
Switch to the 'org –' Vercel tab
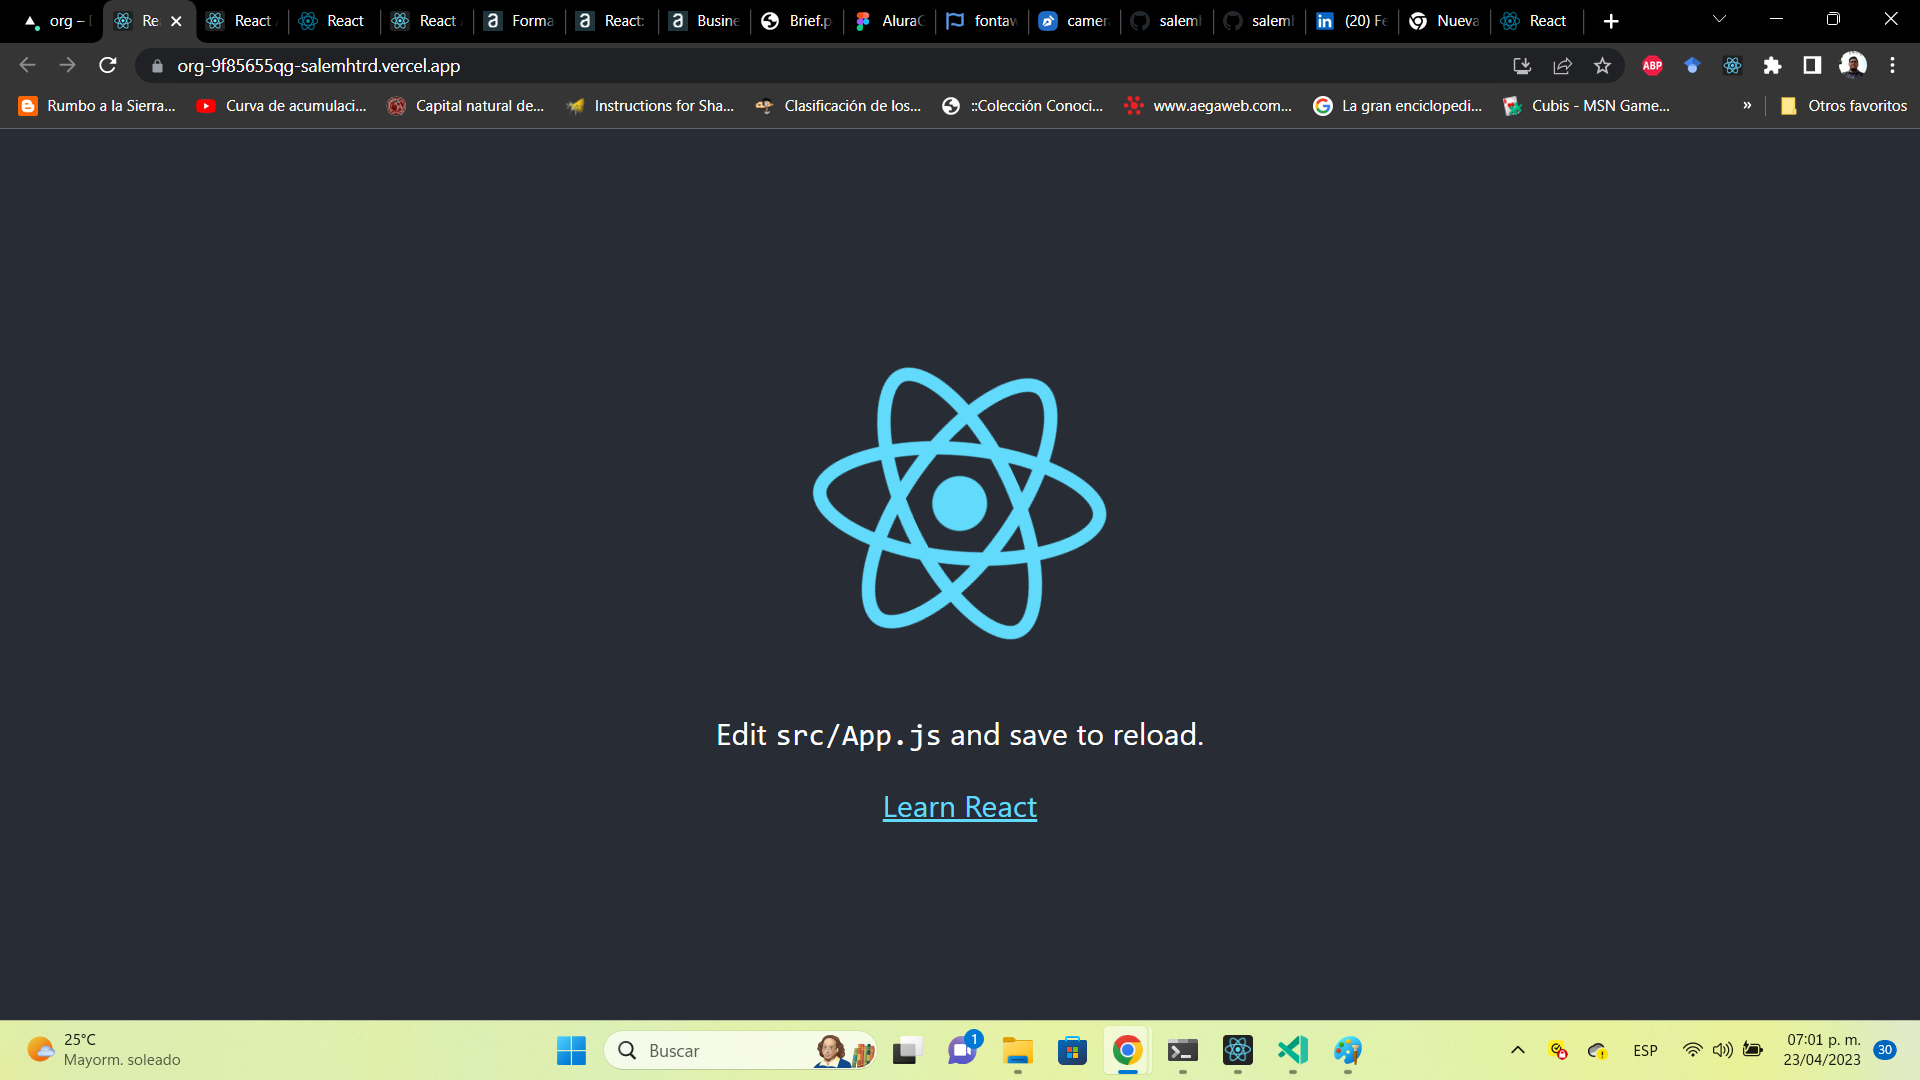(57, 21)
